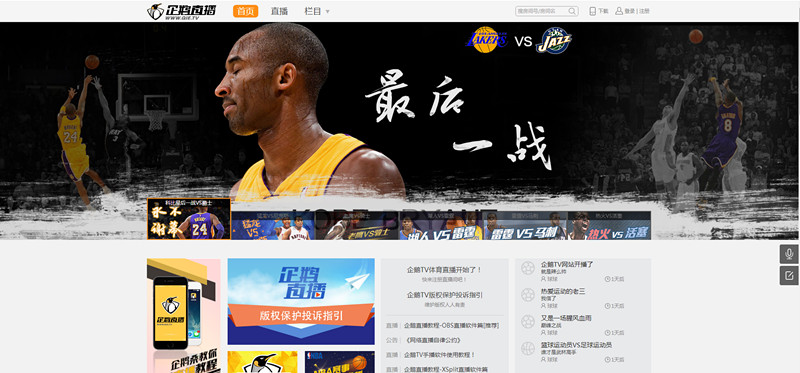Open 《网络直播自律公约》 announcement link

434,340
